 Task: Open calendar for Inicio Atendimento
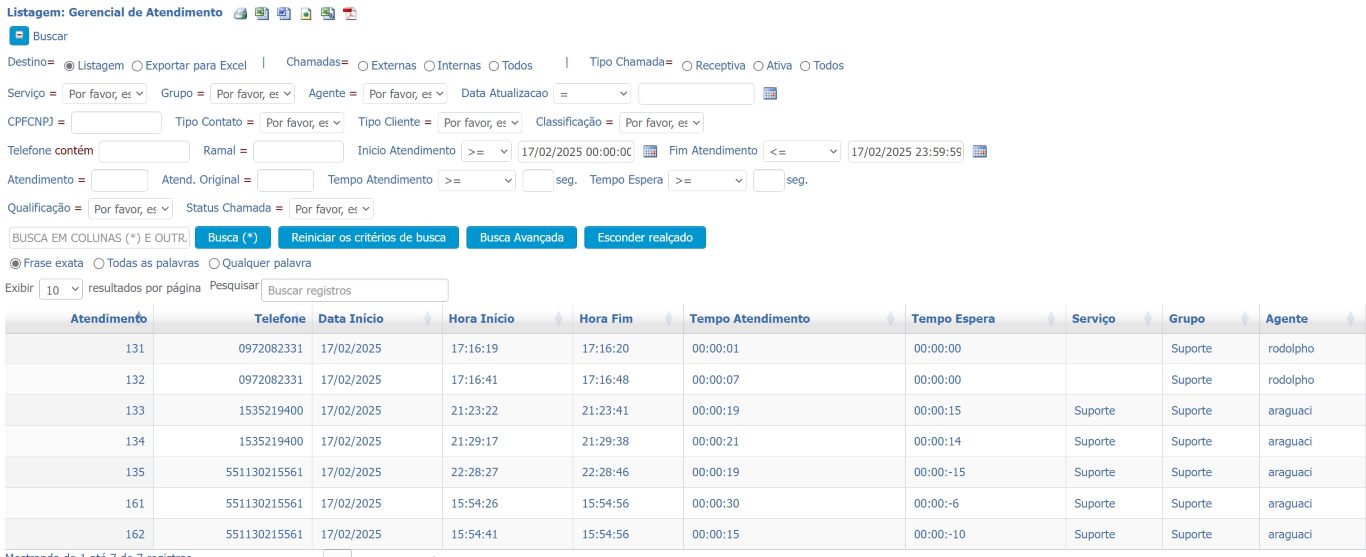click(x=650, y=151)
